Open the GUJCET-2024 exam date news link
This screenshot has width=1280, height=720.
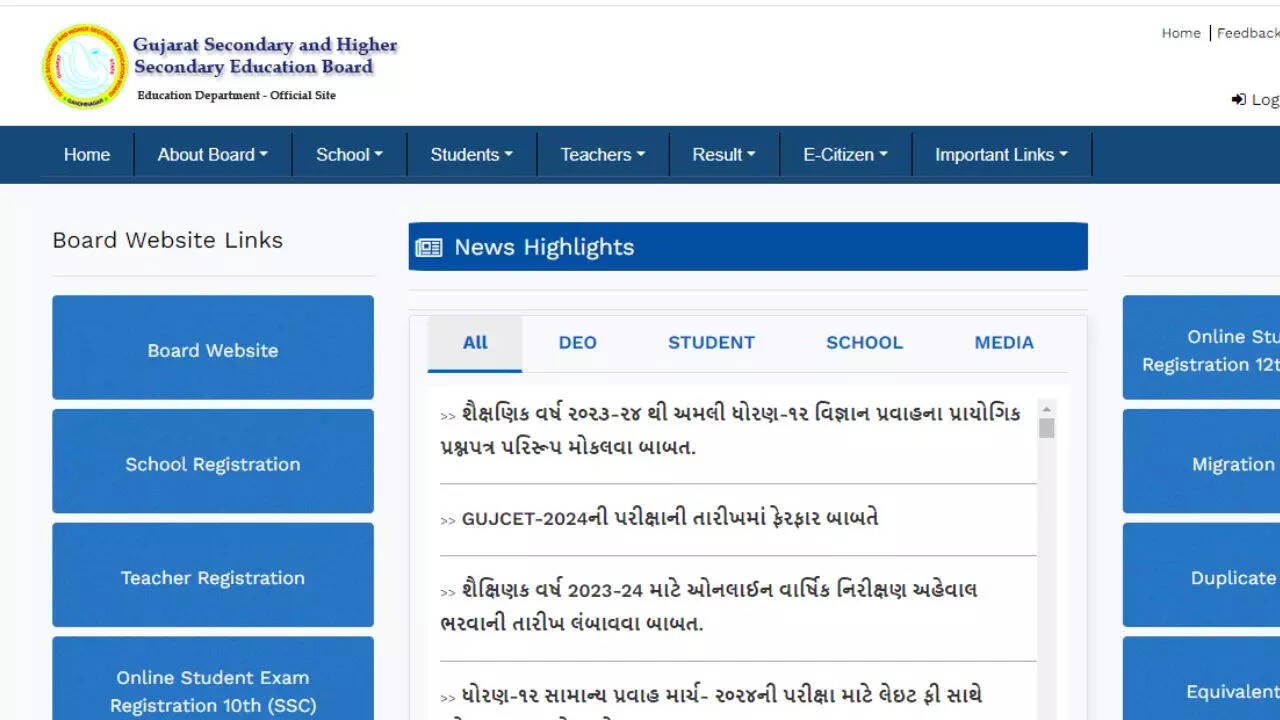pos(669,519)
